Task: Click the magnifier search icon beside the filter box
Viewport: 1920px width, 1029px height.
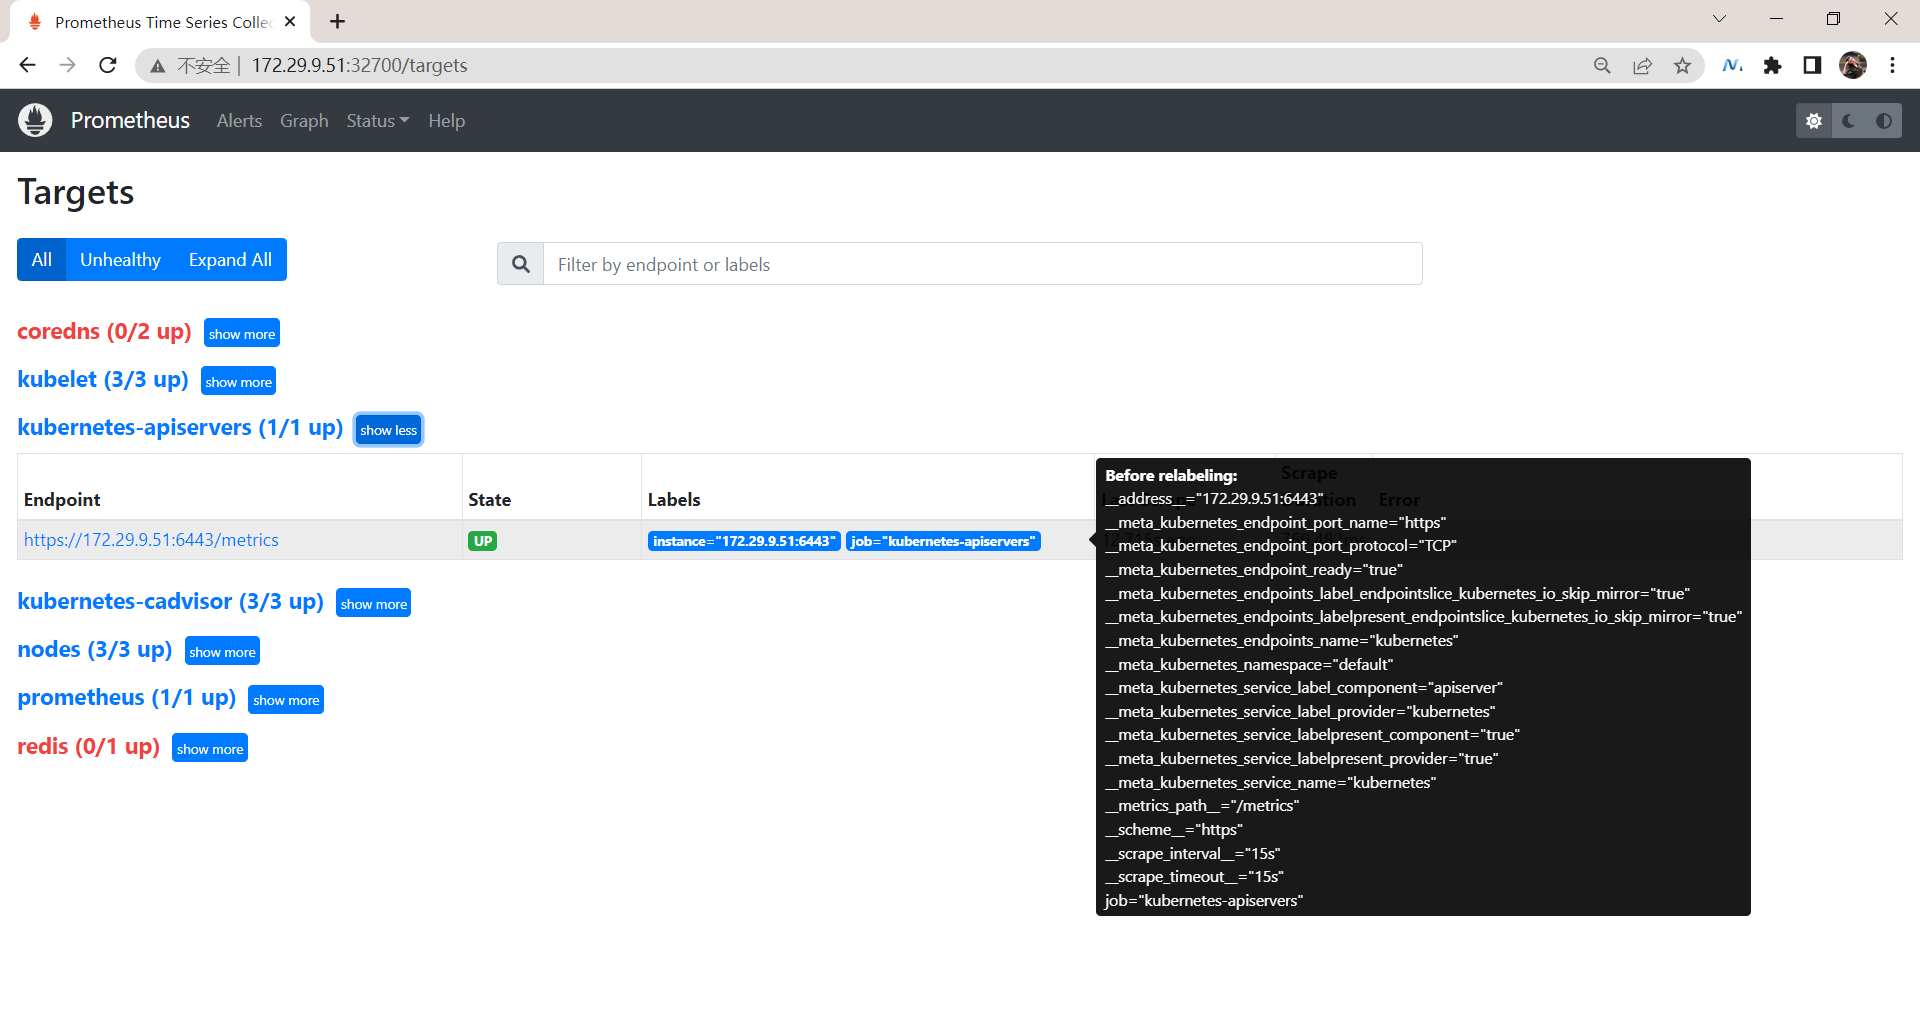Action: click(x=521, y=264)
